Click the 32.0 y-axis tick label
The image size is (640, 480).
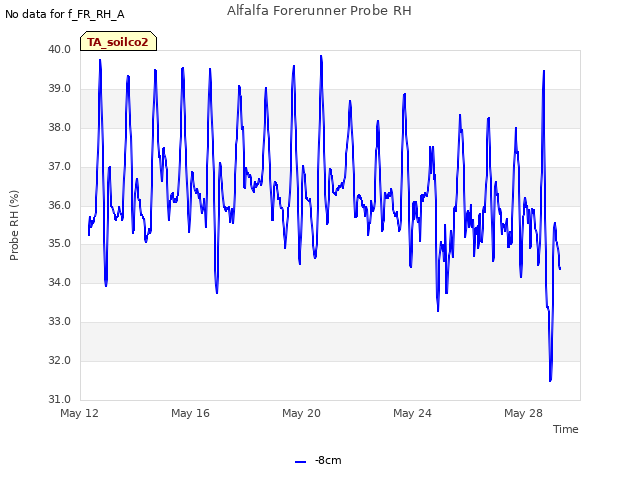[x=60, y=360]
